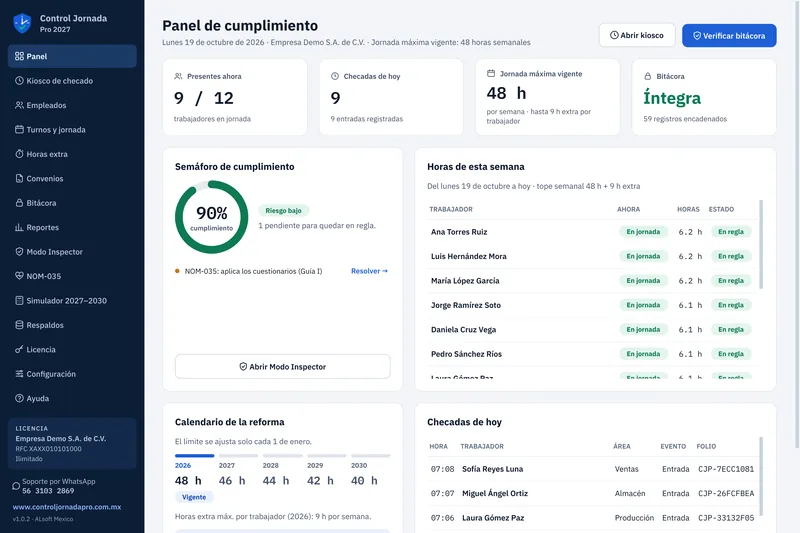
Task: Select Ana Torres Ruiz row
Action: coord(591,232)
